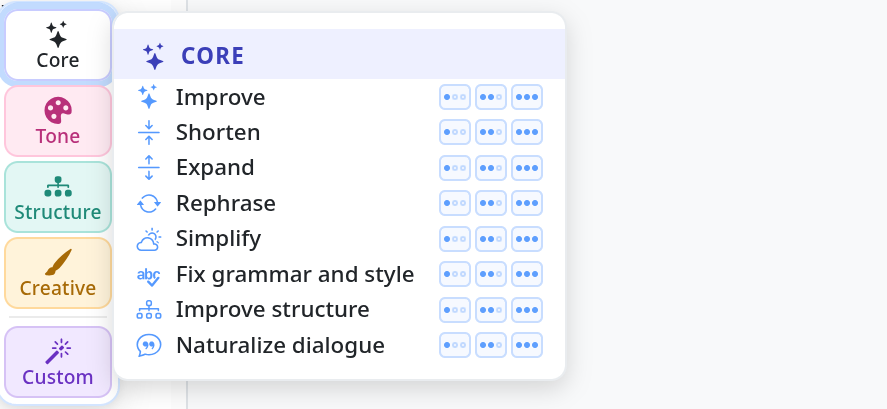Click the Improve structure hierarchy icon
Image resolution: width=887 pixels, height=409 pixels.
(149, 309)
